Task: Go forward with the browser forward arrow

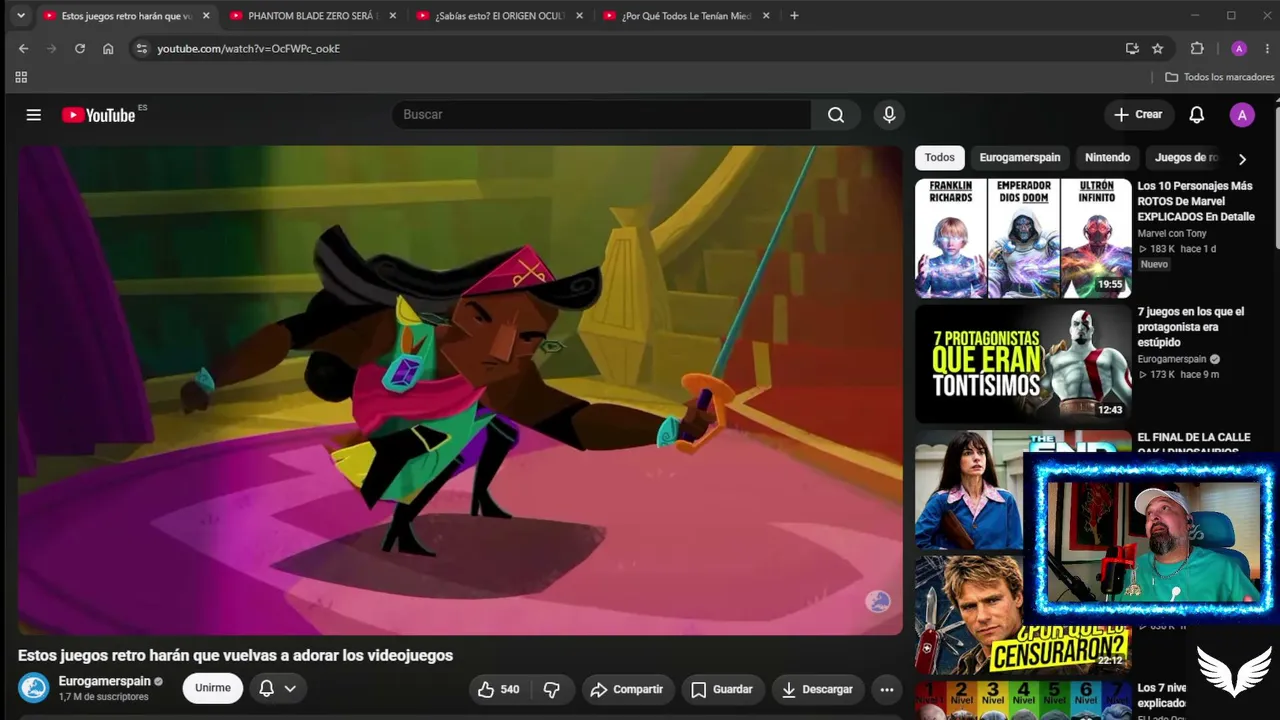Action: (52, 48)
